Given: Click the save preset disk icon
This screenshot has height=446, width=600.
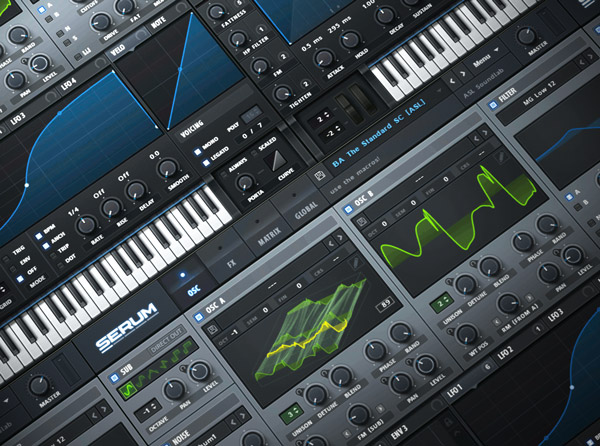Looking at the screenshot, I should pos(320,176).
